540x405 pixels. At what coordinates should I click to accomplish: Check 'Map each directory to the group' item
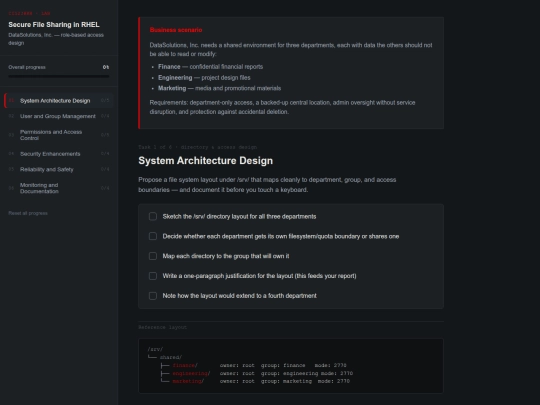tap(153, 256)
